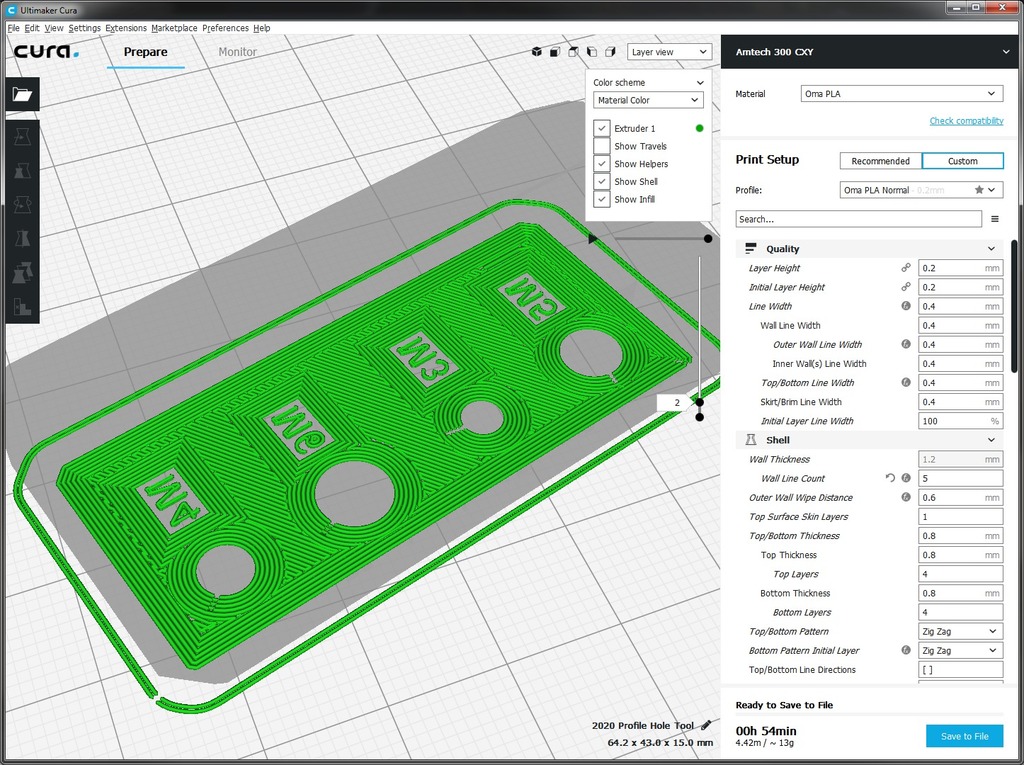
Task: Collapse the Quality settings section
Action: [991, 249]
